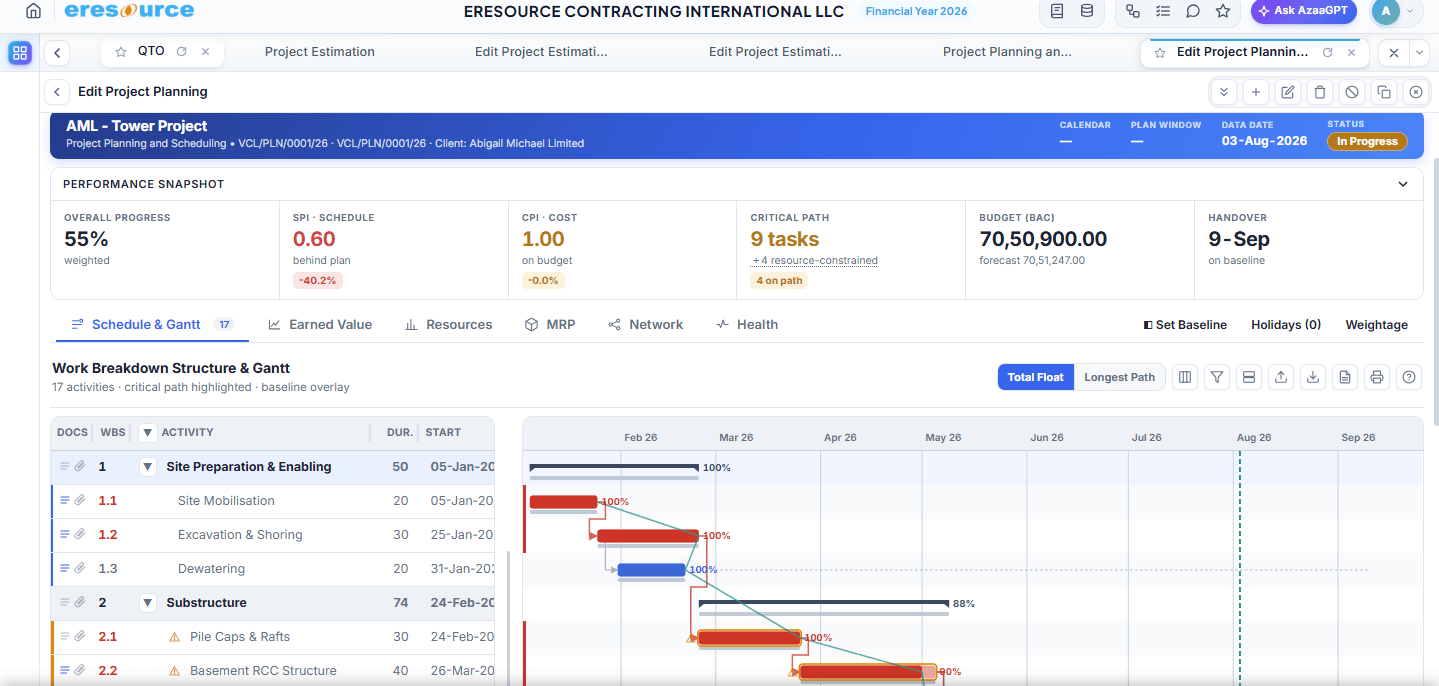Collapse the Site Preparation & Enabling group
Viewport: 1439px width, 686px height.
tap(148, 467)
